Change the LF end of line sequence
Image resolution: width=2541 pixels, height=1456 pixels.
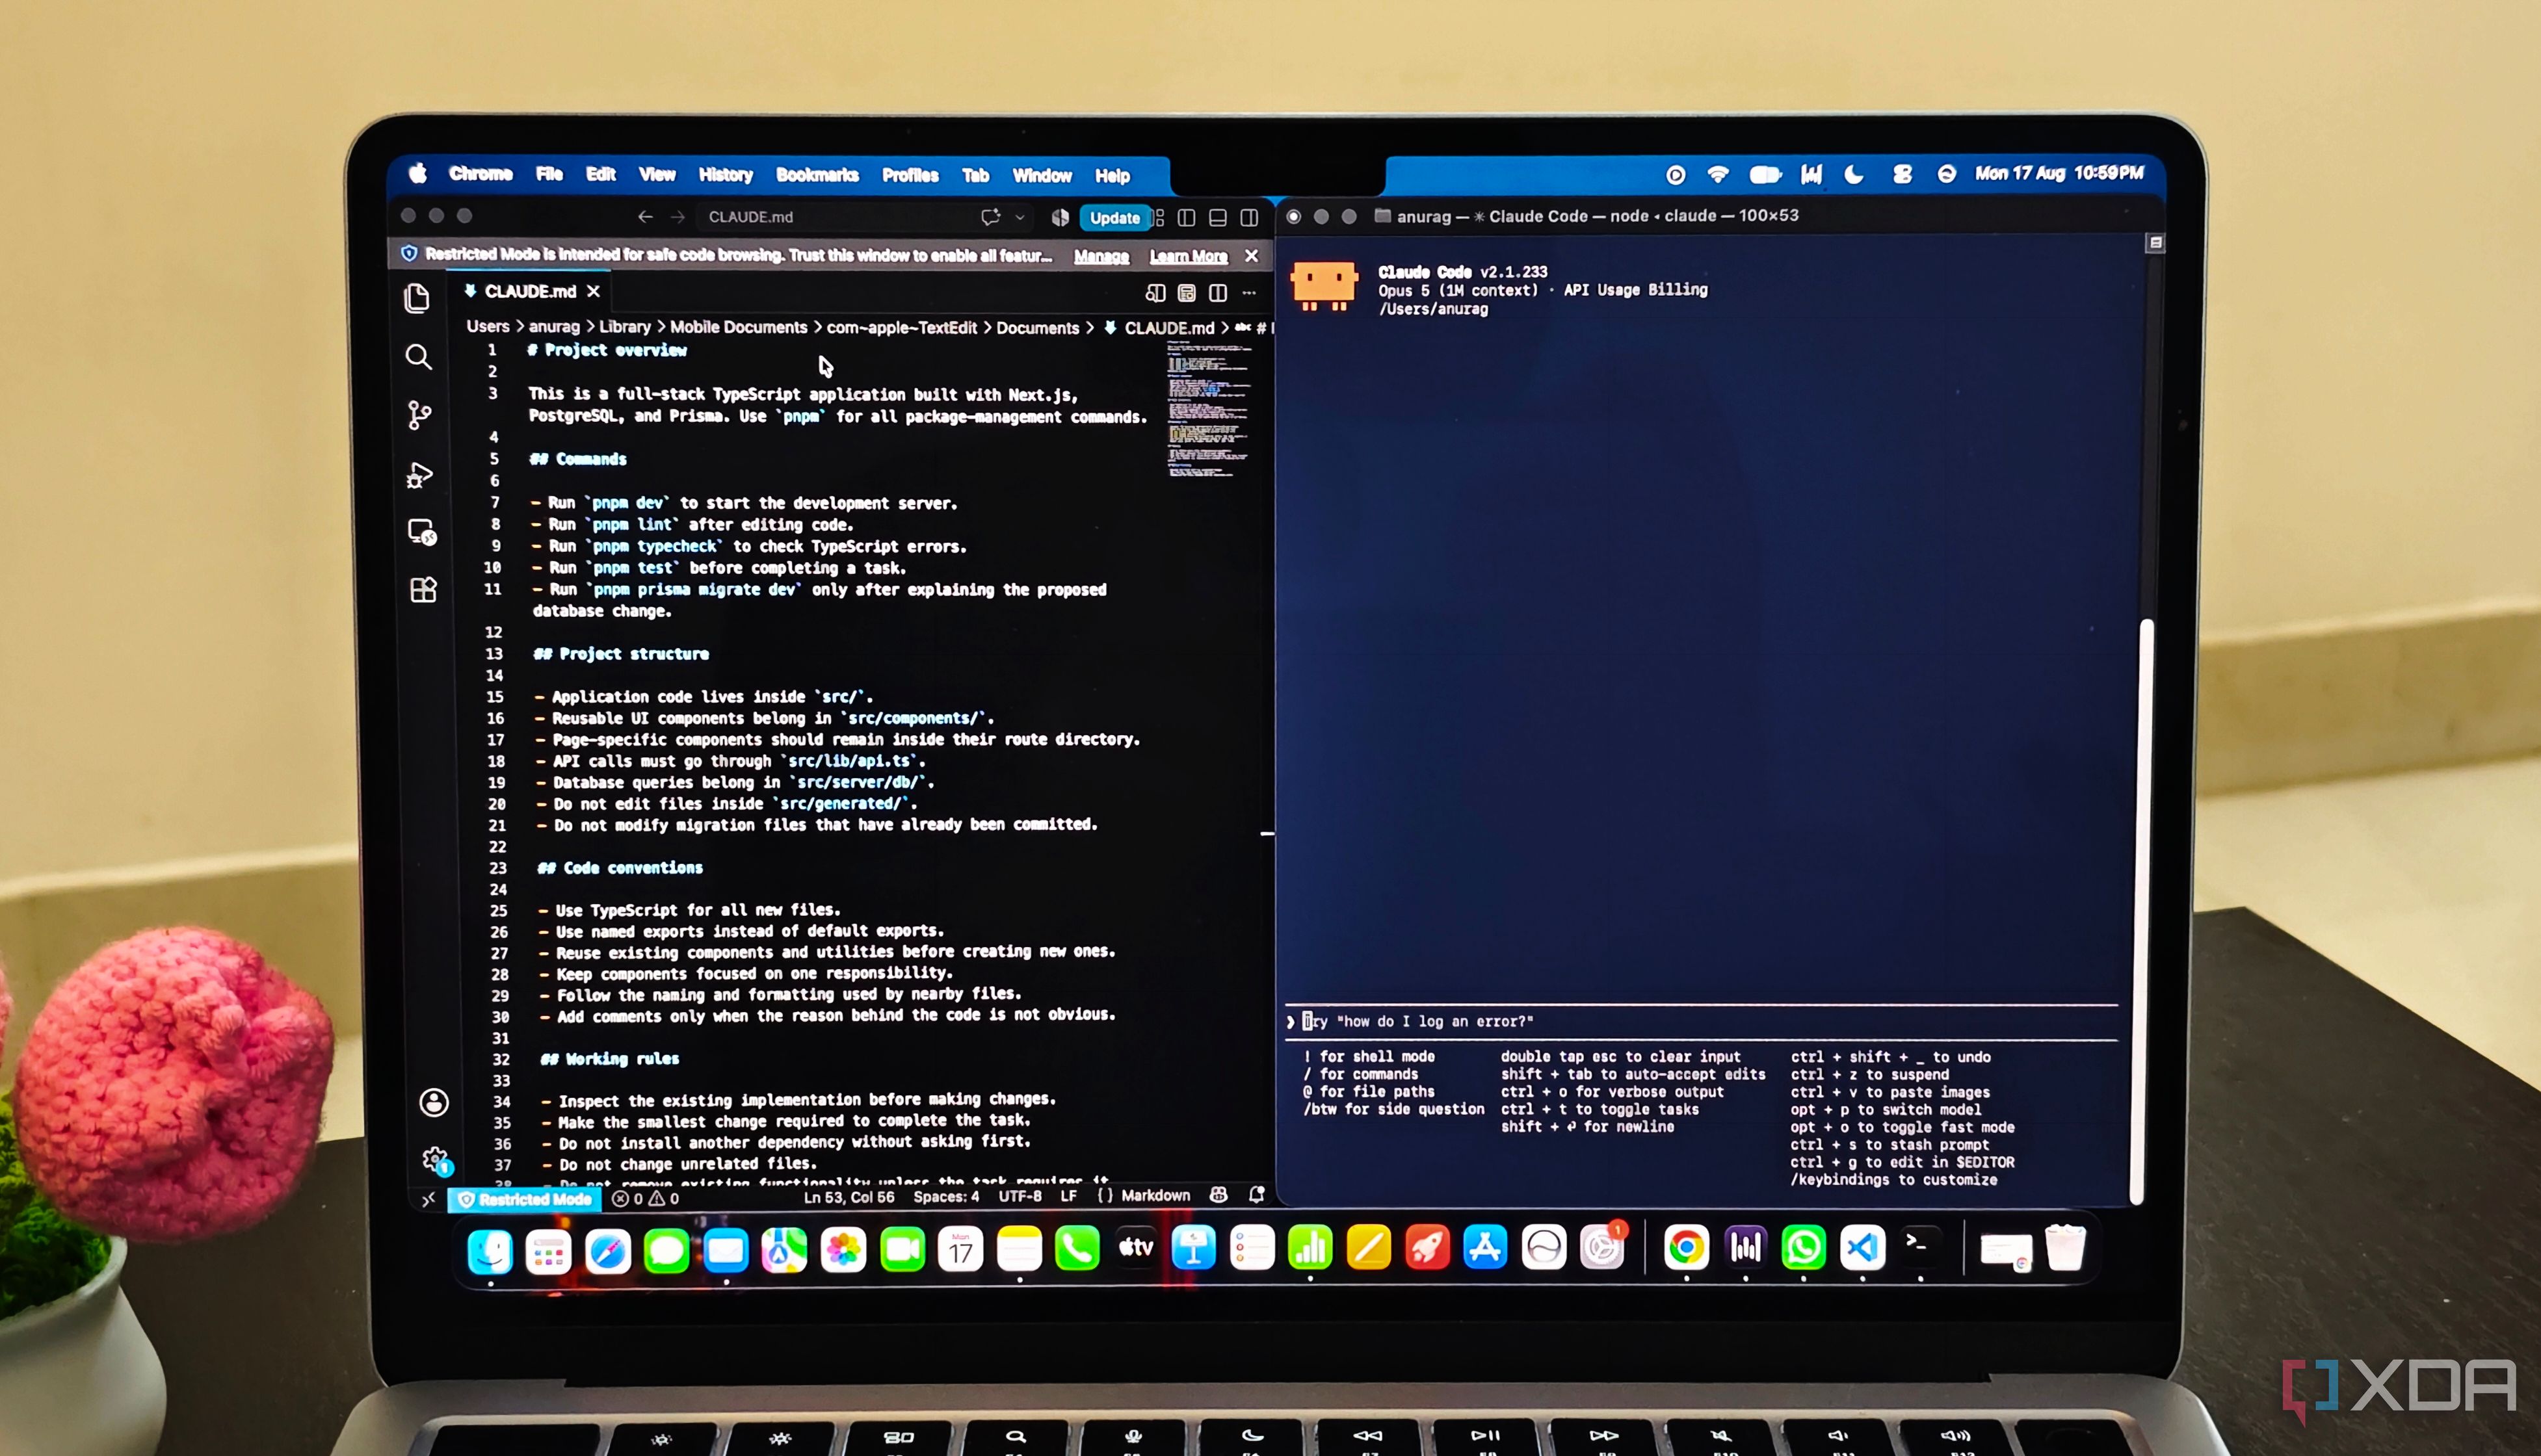coord(1069,1196)
